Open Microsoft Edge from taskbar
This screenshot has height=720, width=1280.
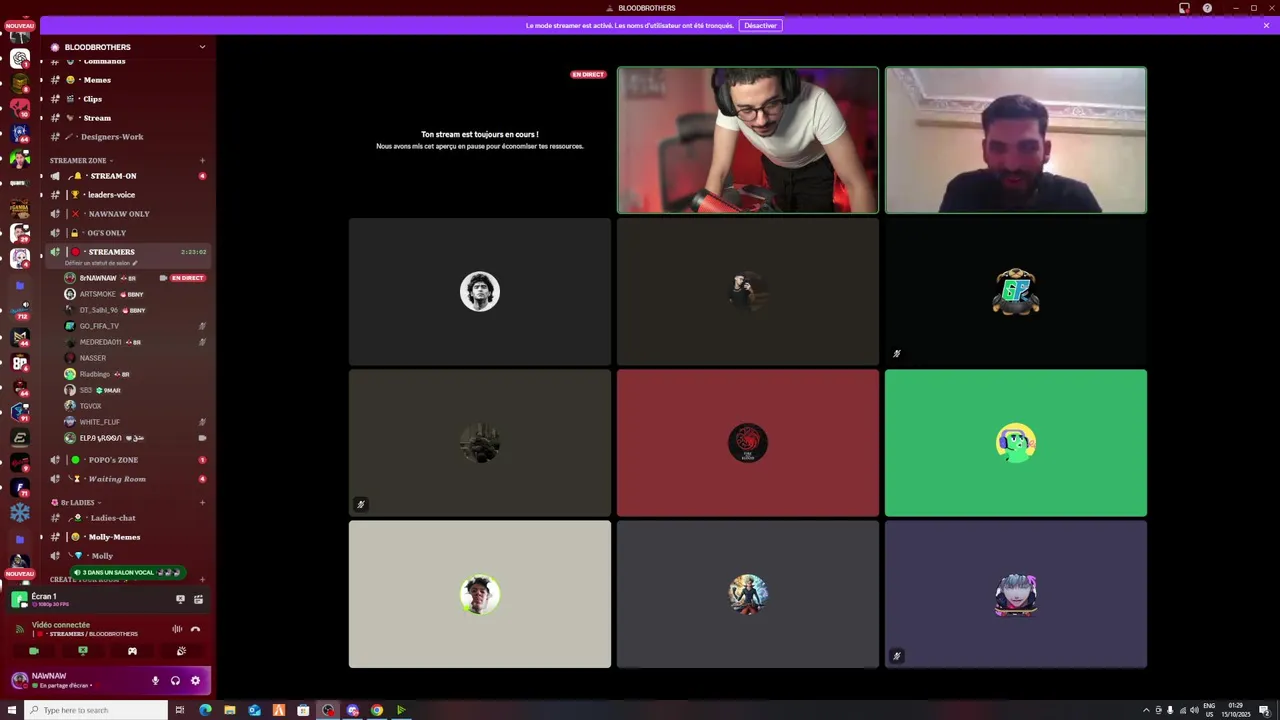click(205, 710)
